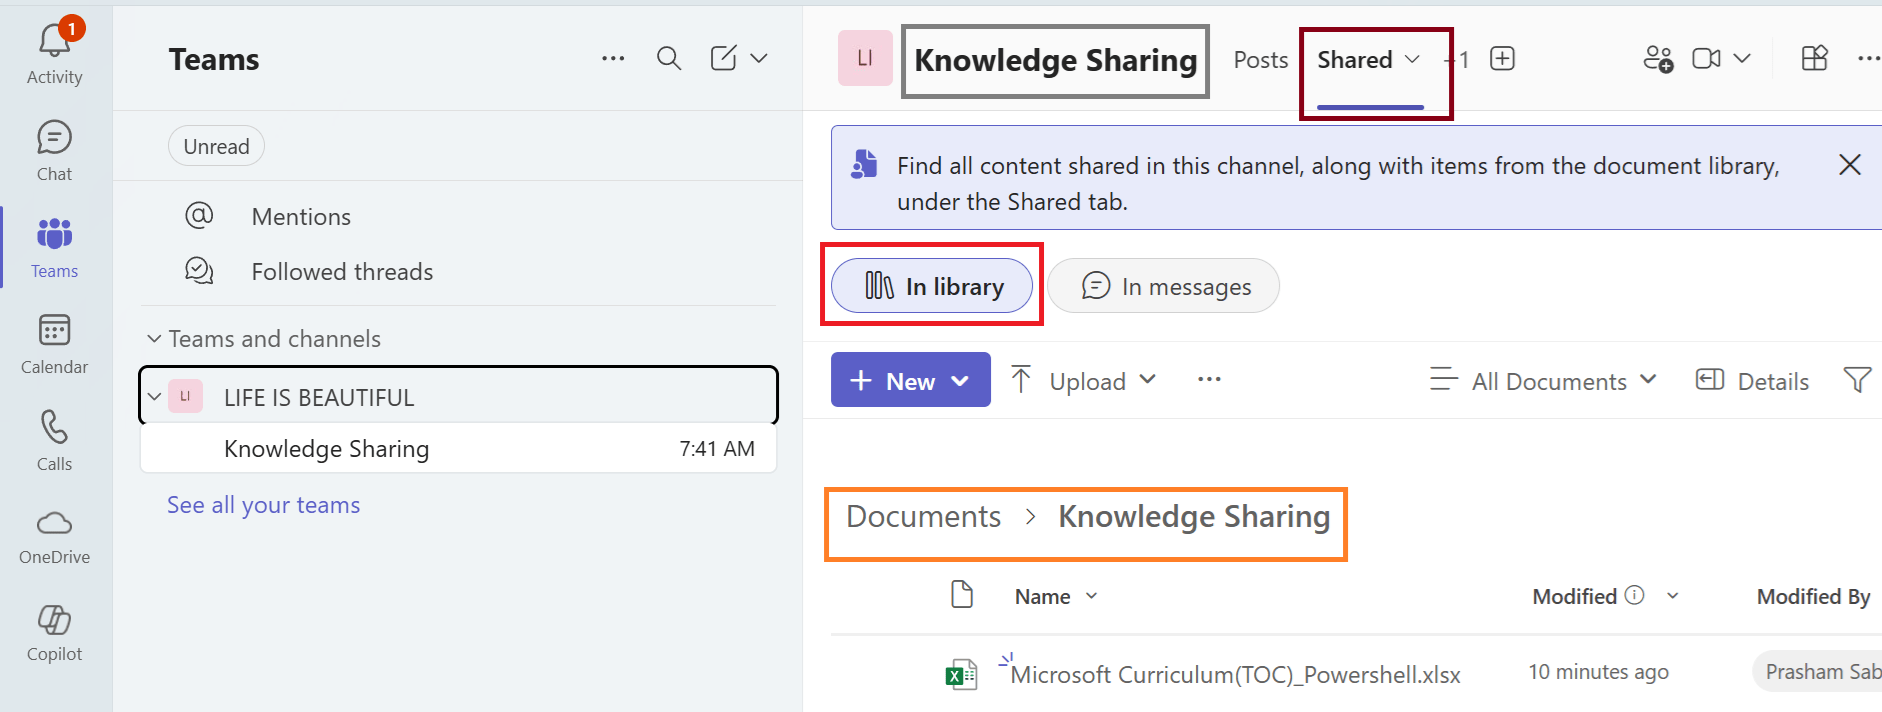Click the 10 minutes ago cell
The width and height of the screenshot is (1882, 712).
(x=1598, y=672)
